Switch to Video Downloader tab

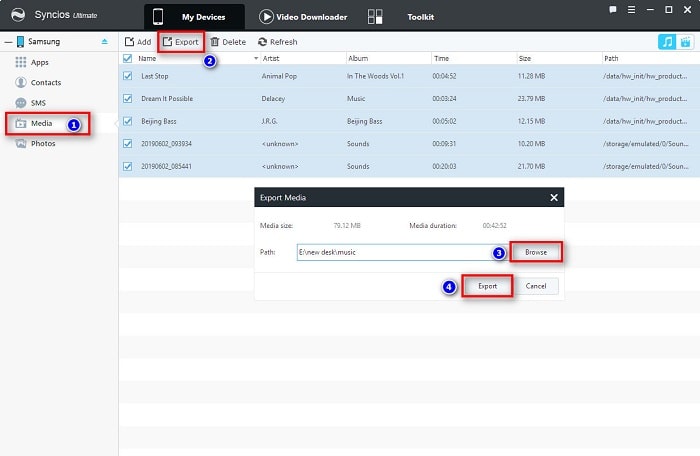[303, 17]
